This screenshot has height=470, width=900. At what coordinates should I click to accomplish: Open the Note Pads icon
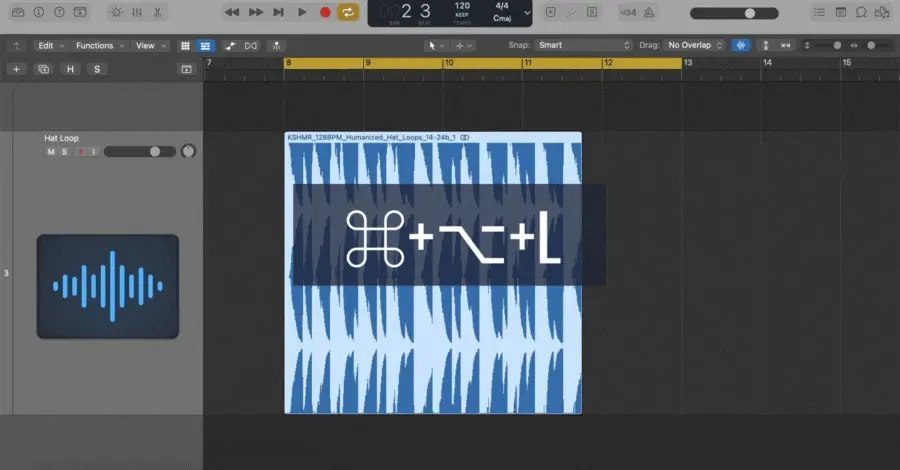click(840, 12)
